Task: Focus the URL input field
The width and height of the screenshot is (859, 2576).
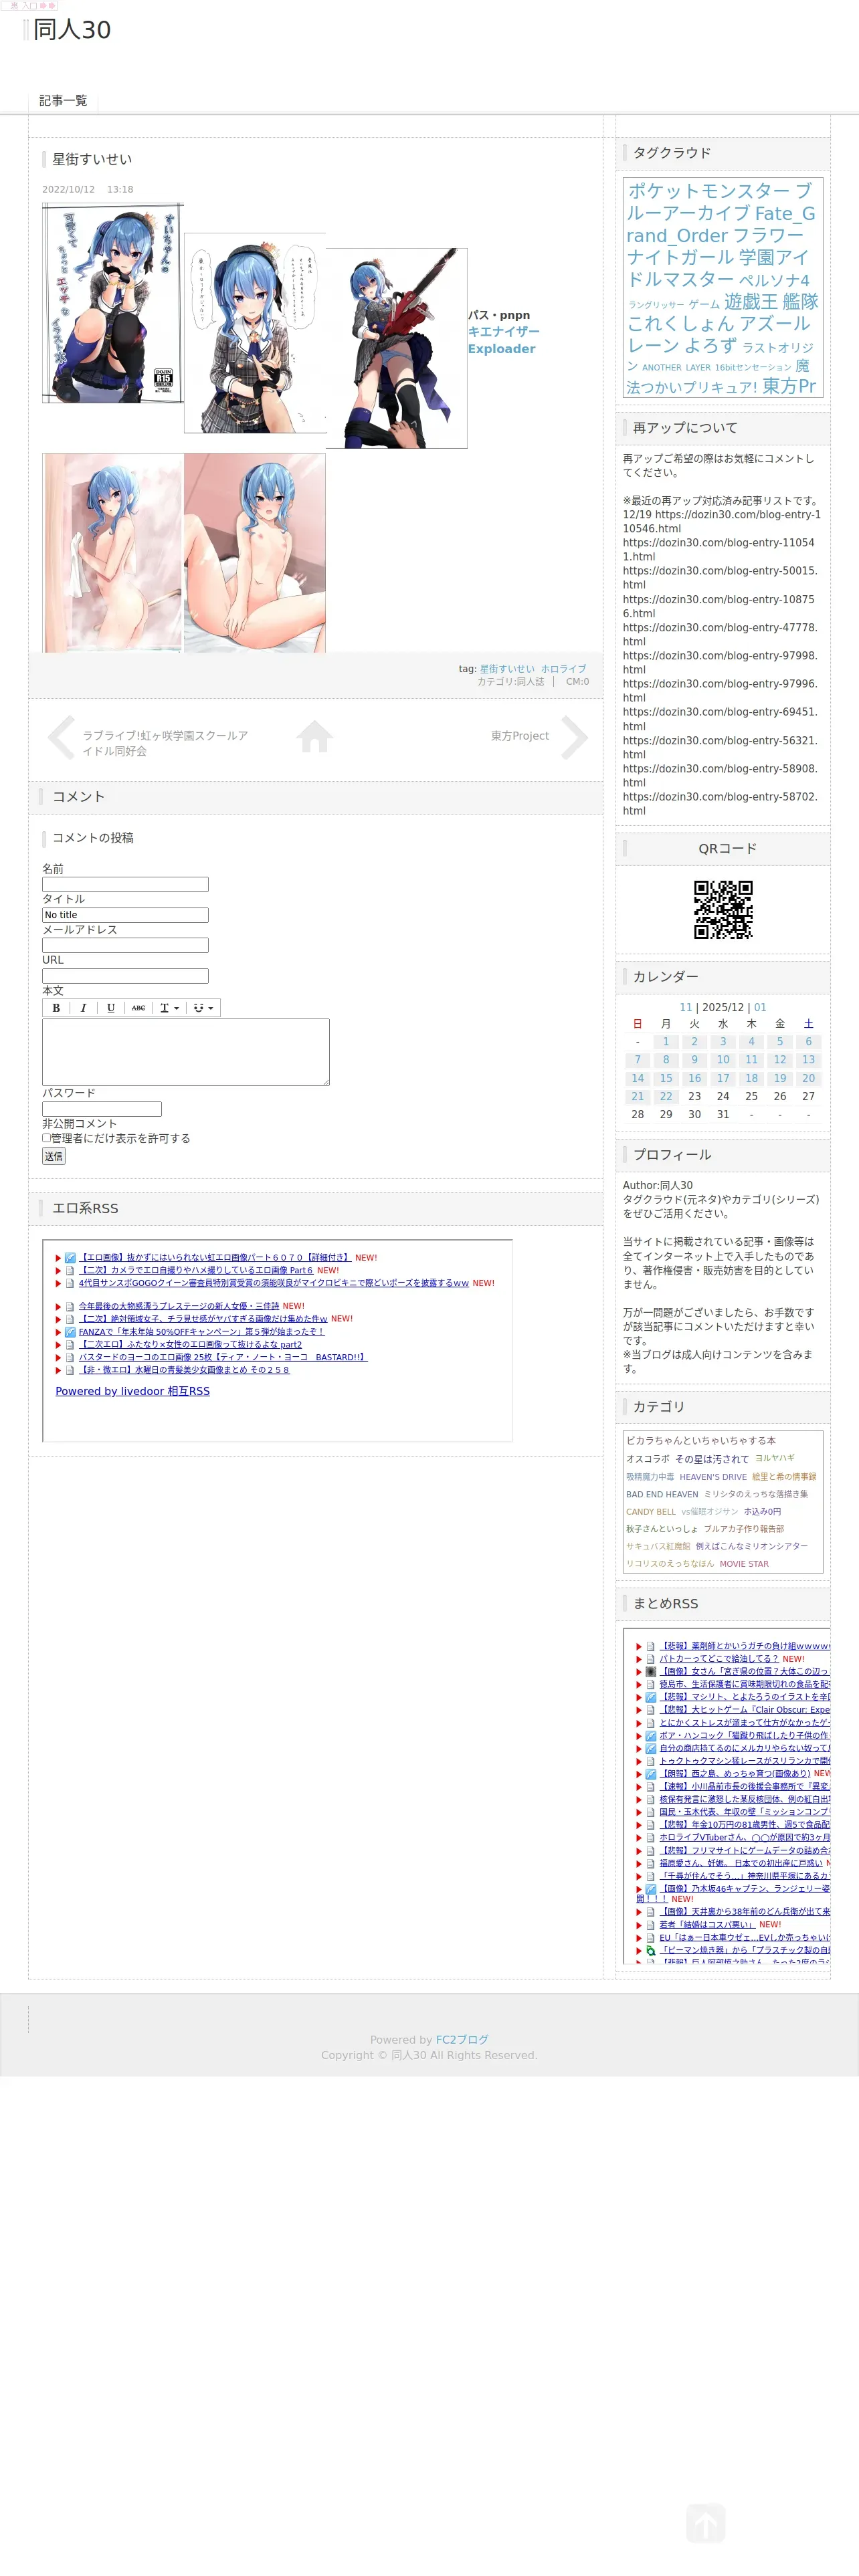Action: coord(125,976)
